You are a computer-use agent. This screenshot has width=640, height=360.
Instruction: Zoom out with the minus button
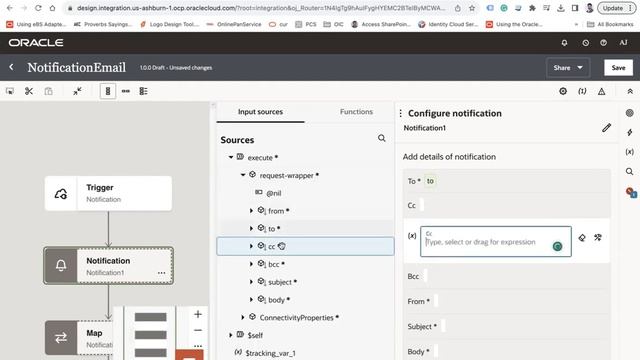pos(198,330)
